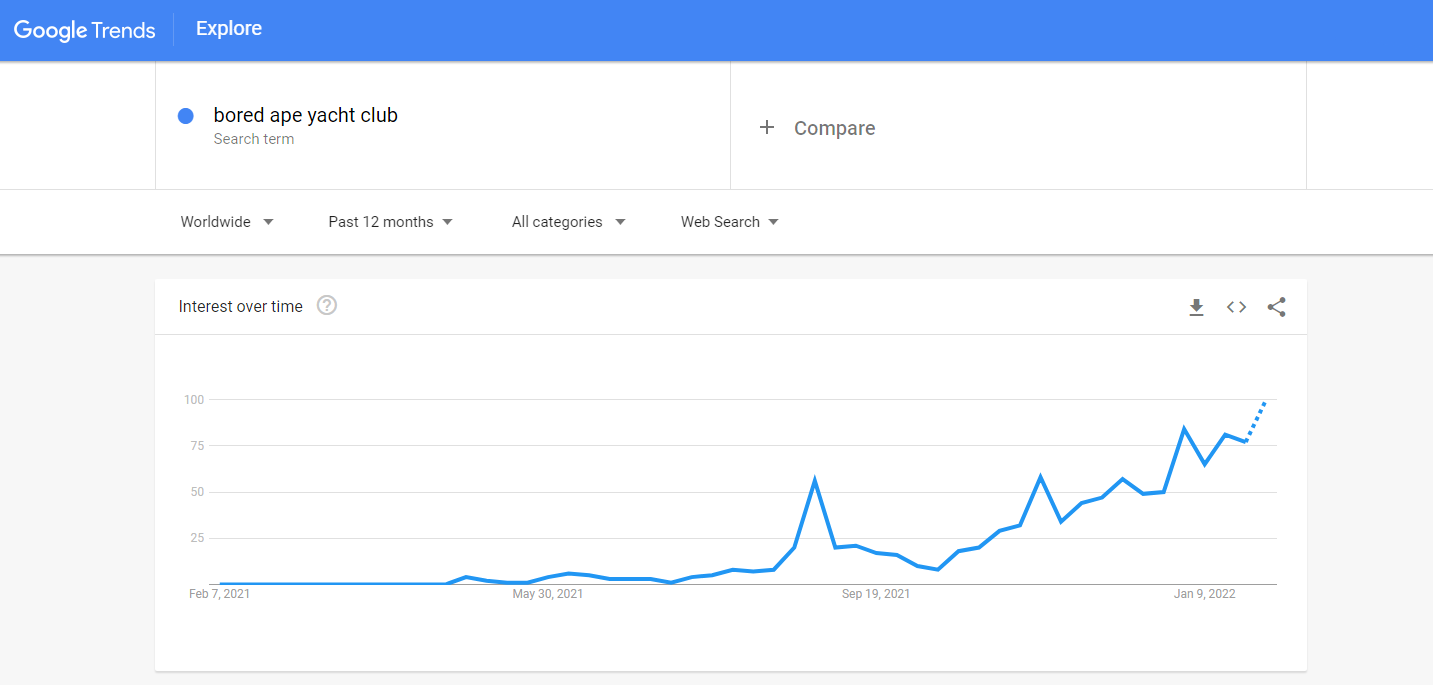Viewport: 1433px width, 685px height.
Task: Open the Interest over time help icon
Action: (327, 306)
